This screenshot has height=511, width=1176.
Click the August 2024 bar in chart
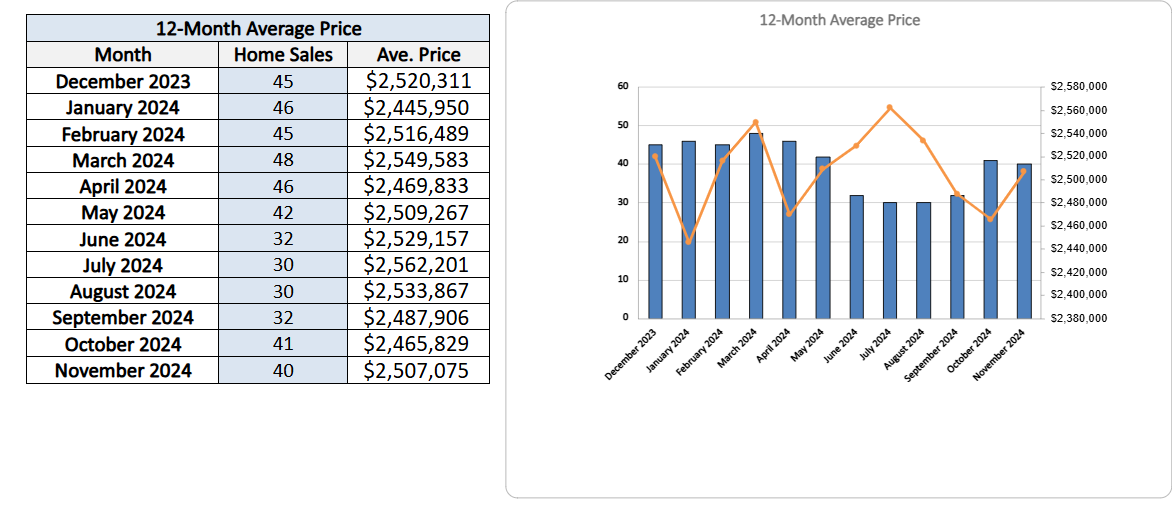click(x=923, y=260)
